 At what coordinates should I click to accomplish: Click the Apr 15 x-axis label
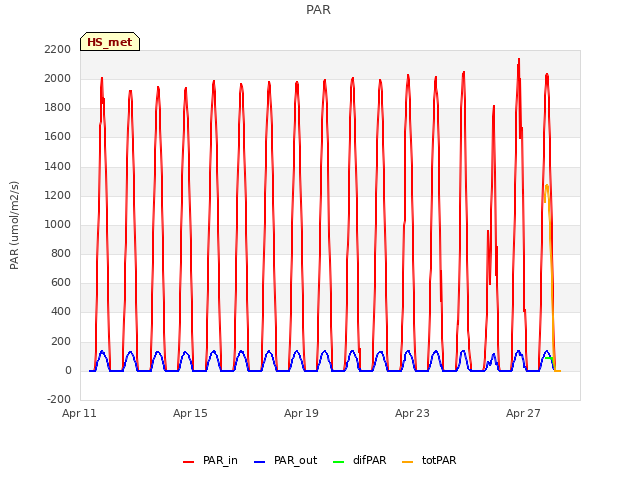tap(190, 413)
